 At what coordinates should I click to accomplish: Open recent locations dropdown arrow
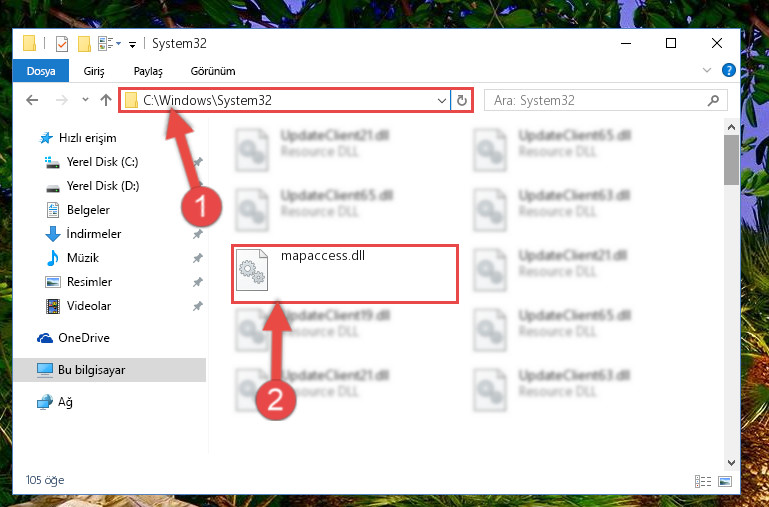[85, 100]
